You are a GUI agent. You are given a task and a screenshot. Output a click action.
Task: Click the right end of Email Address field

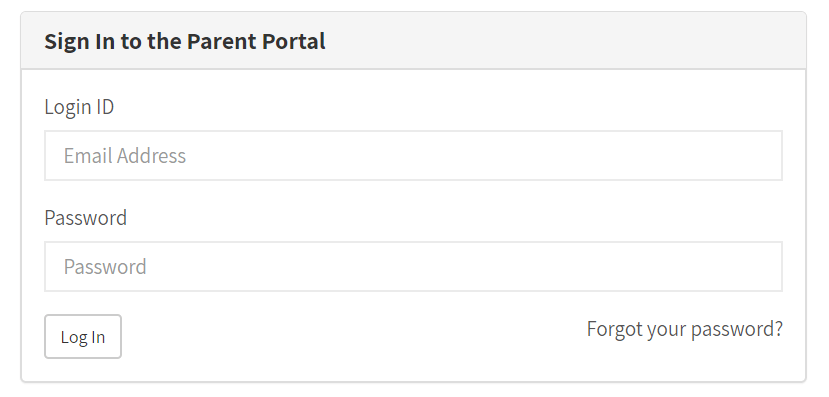tap(761, 155)
